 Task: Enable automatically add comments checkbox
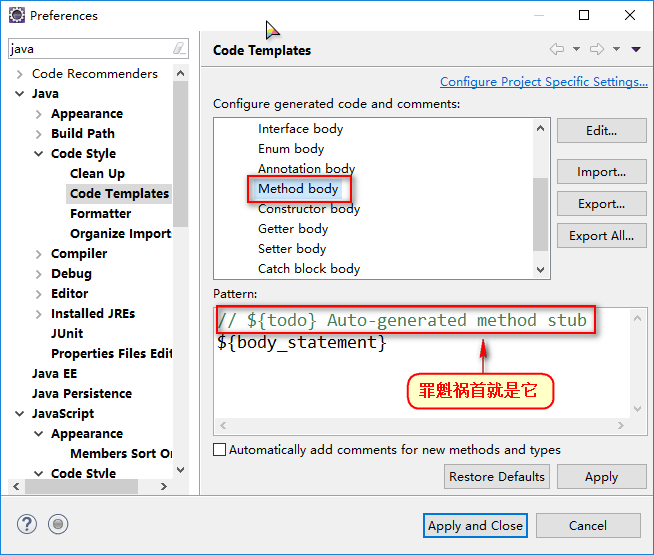tap(219, 450)
